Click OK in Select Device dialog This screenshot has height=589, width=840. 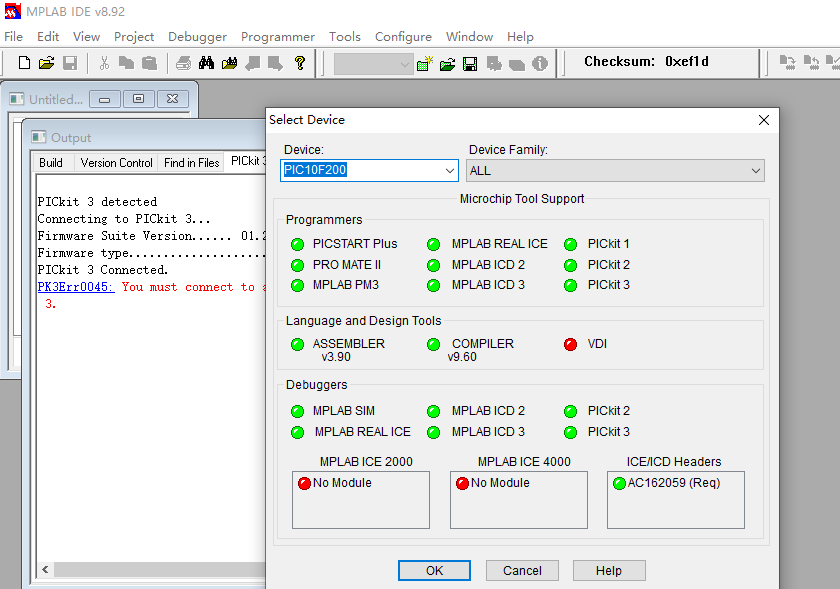(x=434, y=570)
